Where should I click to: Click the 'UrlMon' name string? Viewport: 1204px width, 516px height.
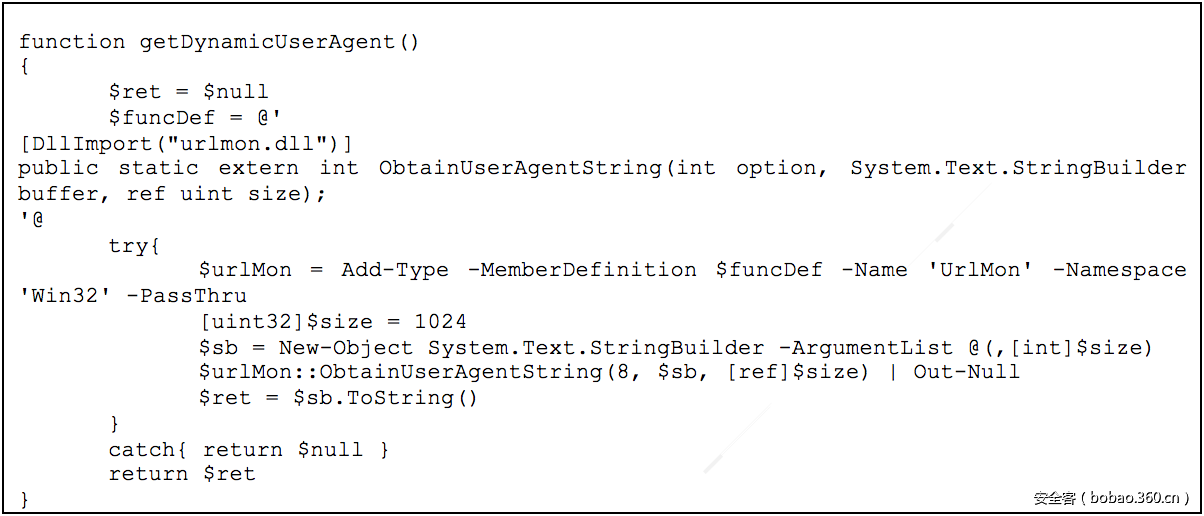coord(980,270)
